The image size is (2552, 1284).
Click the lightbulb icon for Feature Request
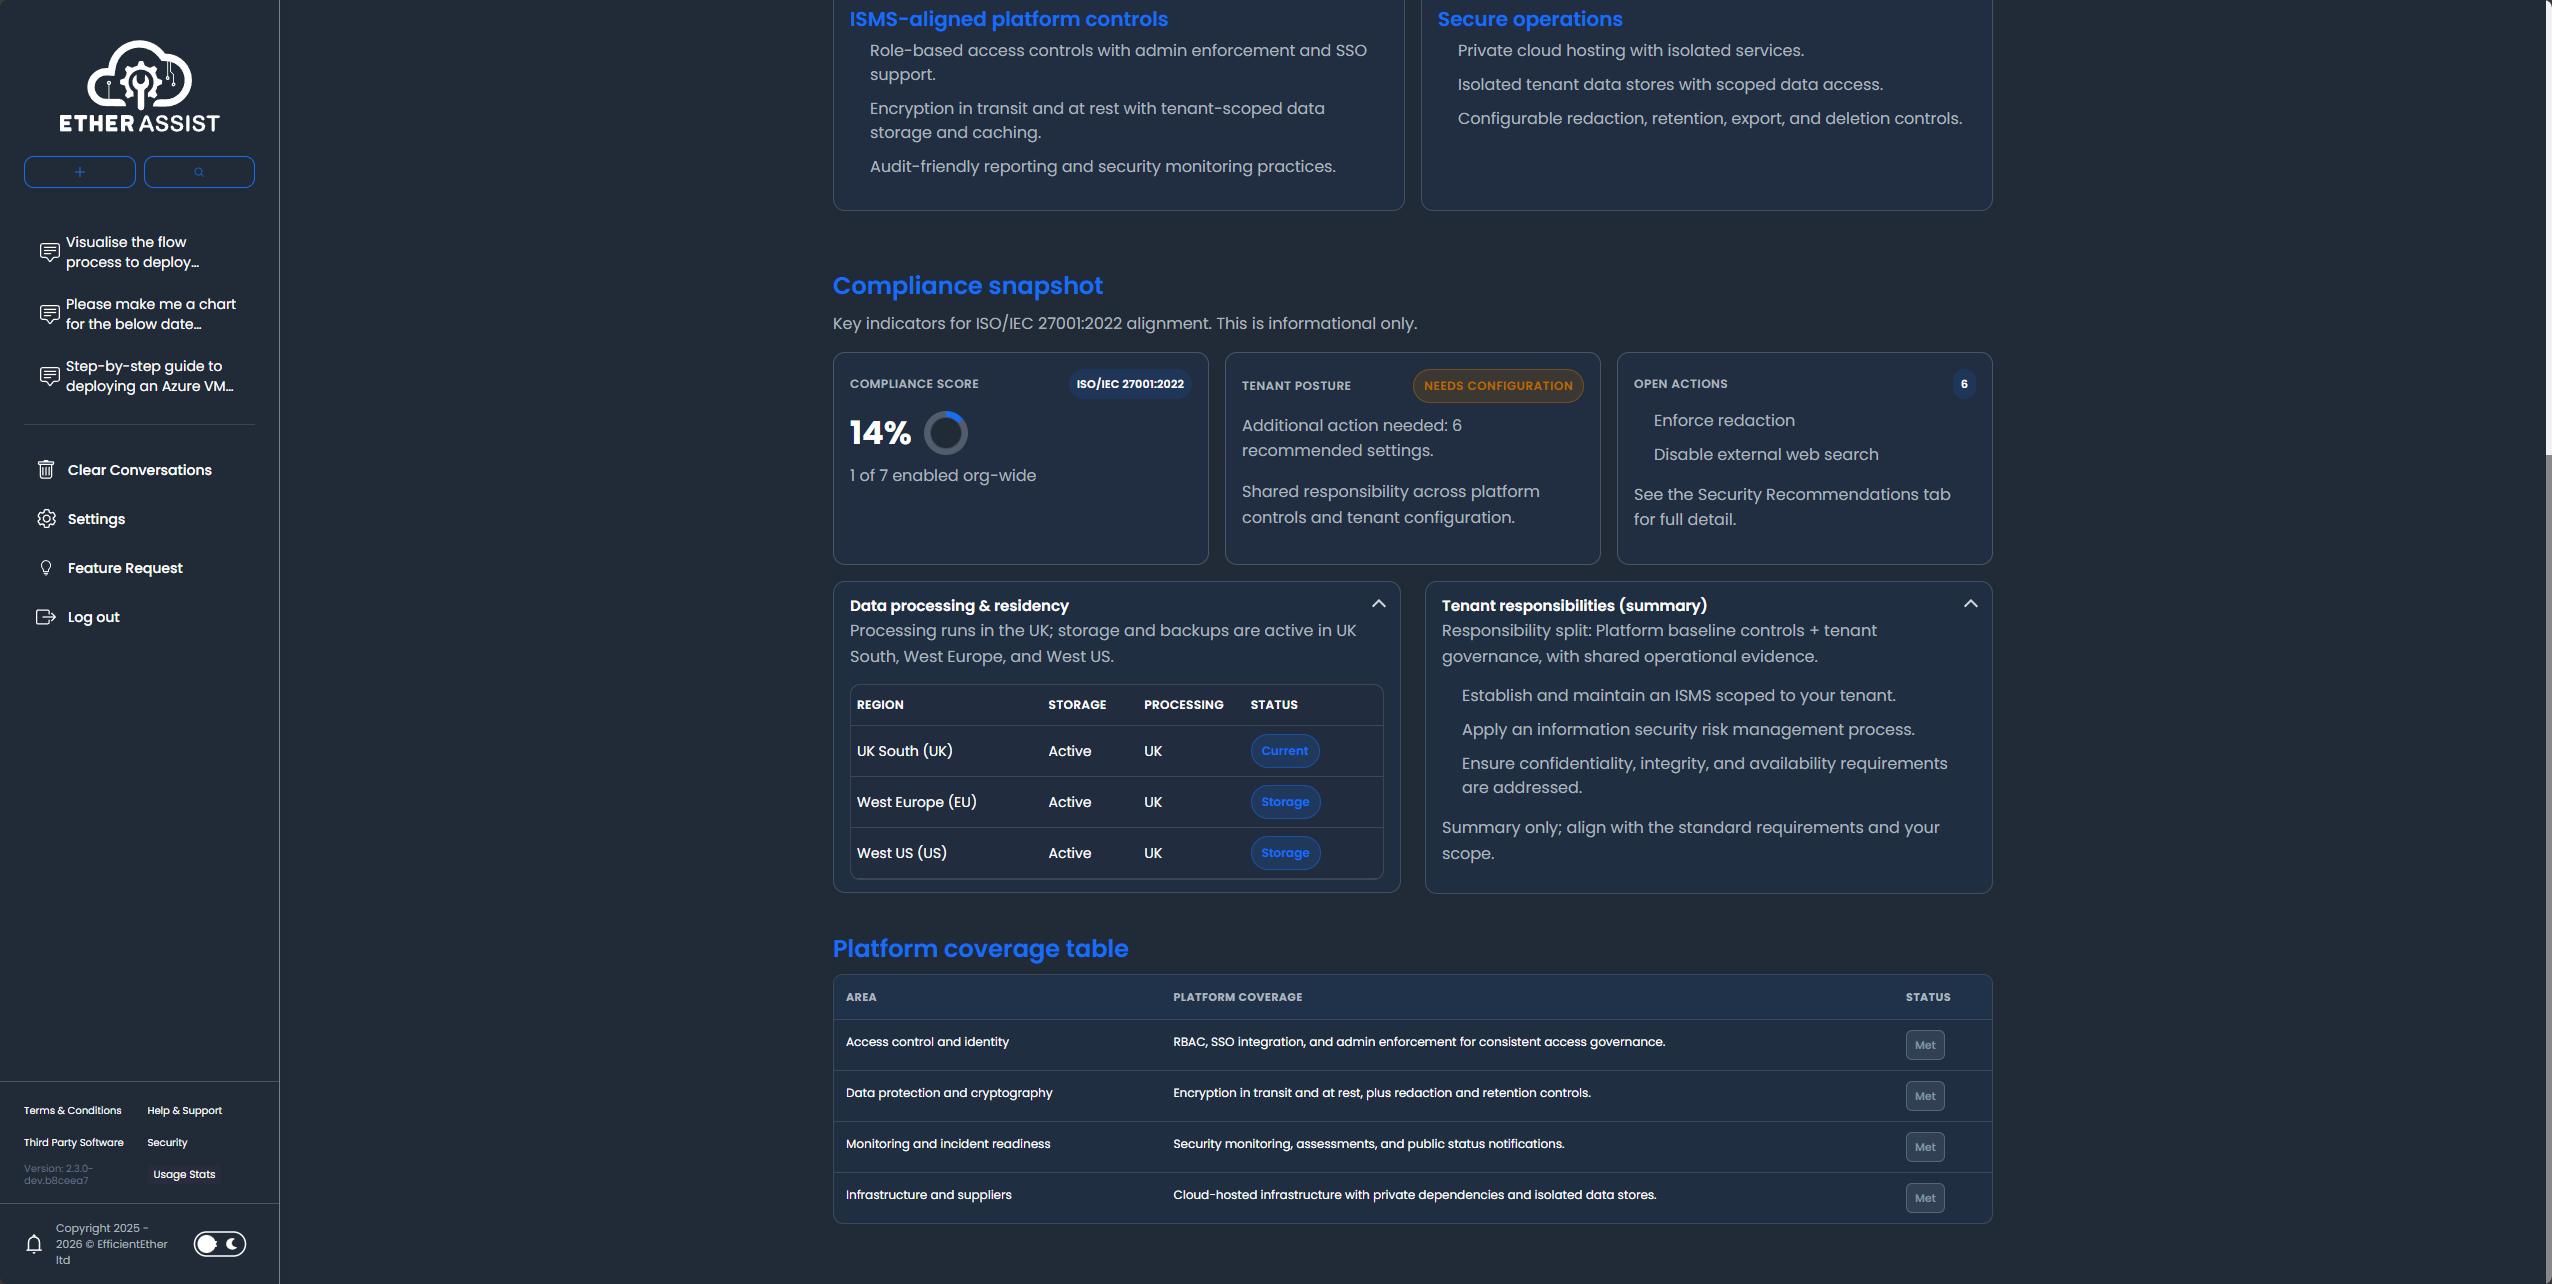coord(46,568)
